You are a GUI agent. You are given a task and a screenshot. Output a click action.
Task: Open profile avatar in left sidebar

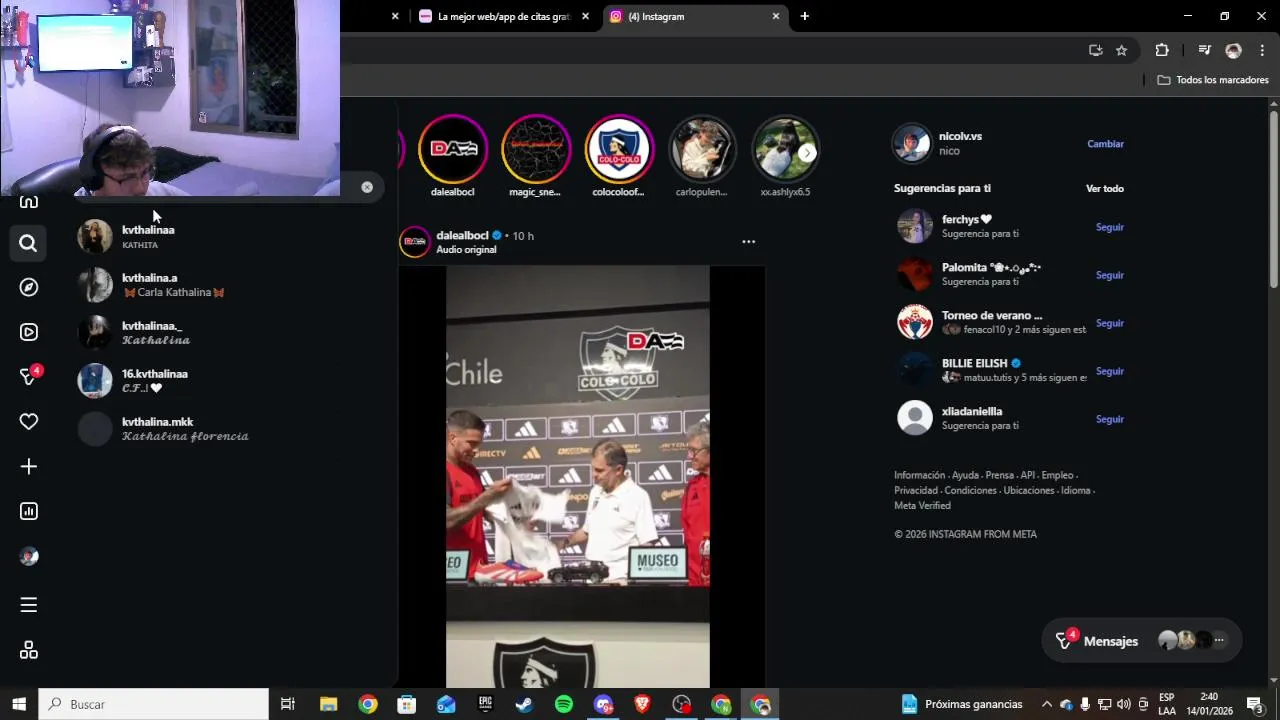29,556
